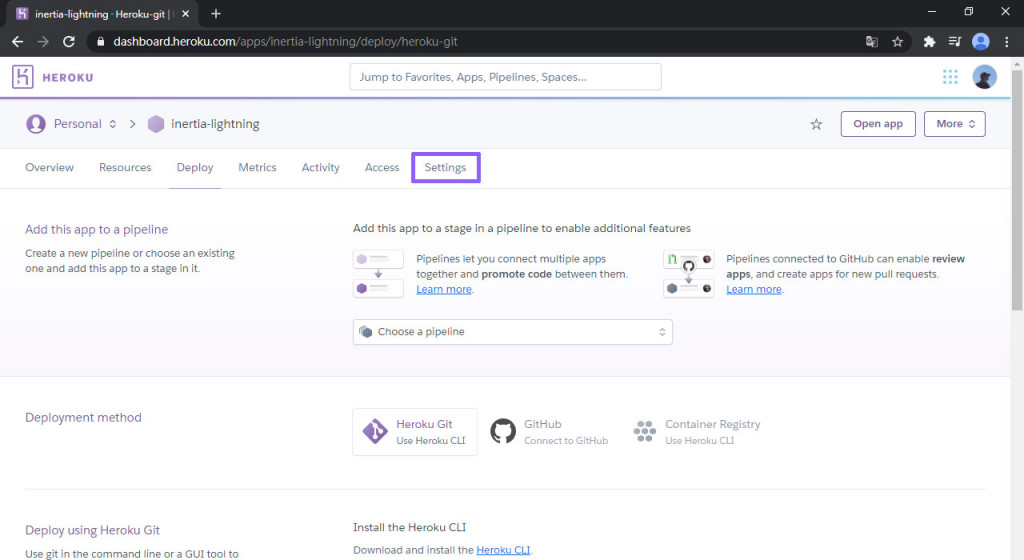The height and width of the screenshot is (560, 1024).
Task: Select Container Registry deployment method
Action: coord(697,432)
